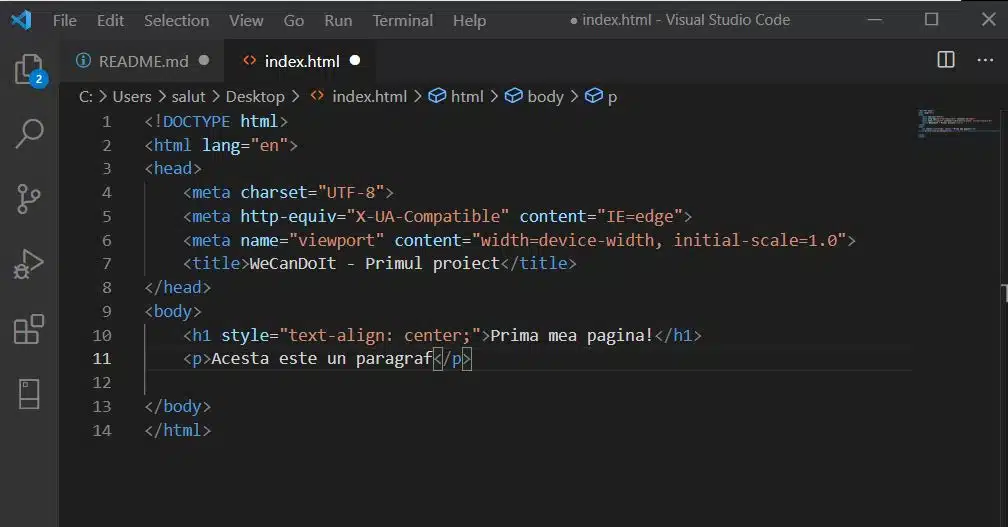Click line number 14 in gutter
1008x527 pixels.
(102, 430)
